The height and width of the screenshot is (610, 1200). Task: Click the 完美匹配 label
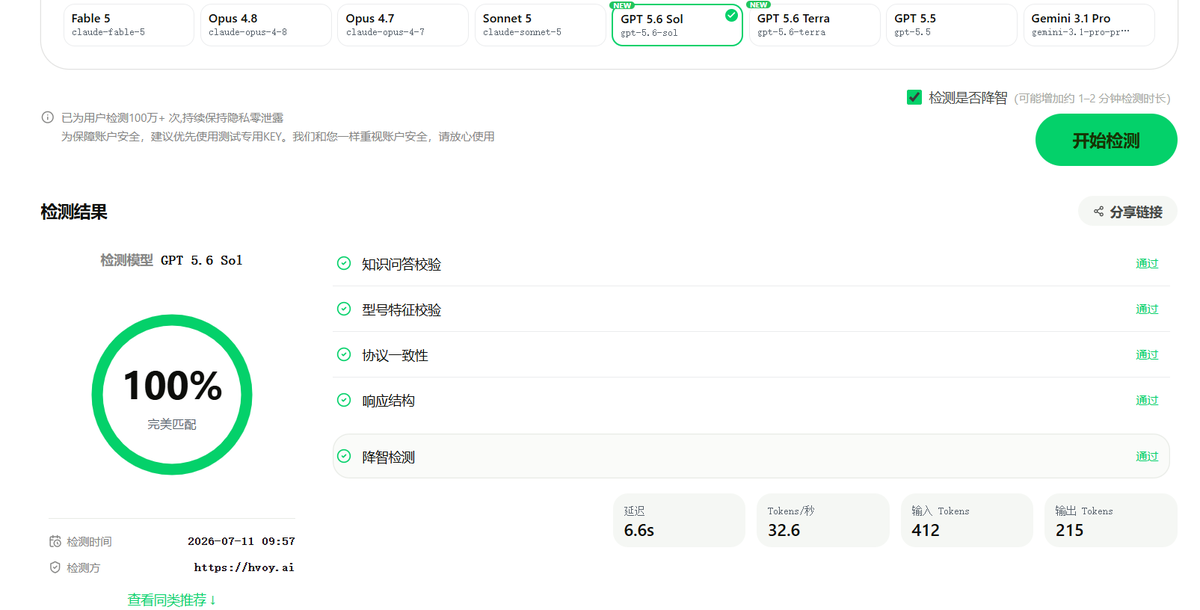click(x=172, y=424)
